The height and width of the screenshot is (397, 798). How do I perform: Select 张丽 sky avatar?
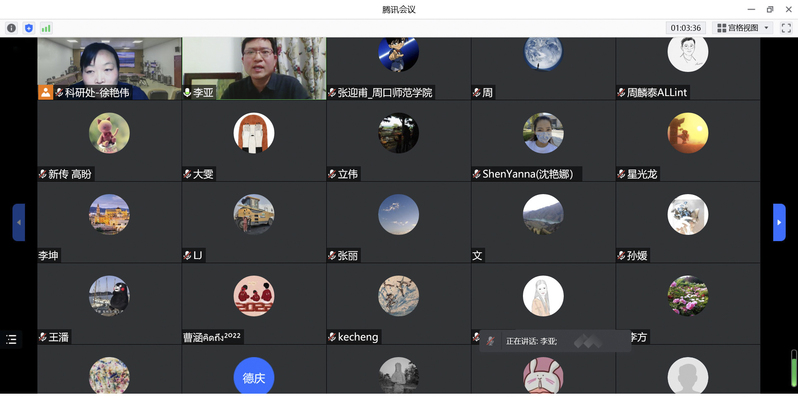point(398,214)
